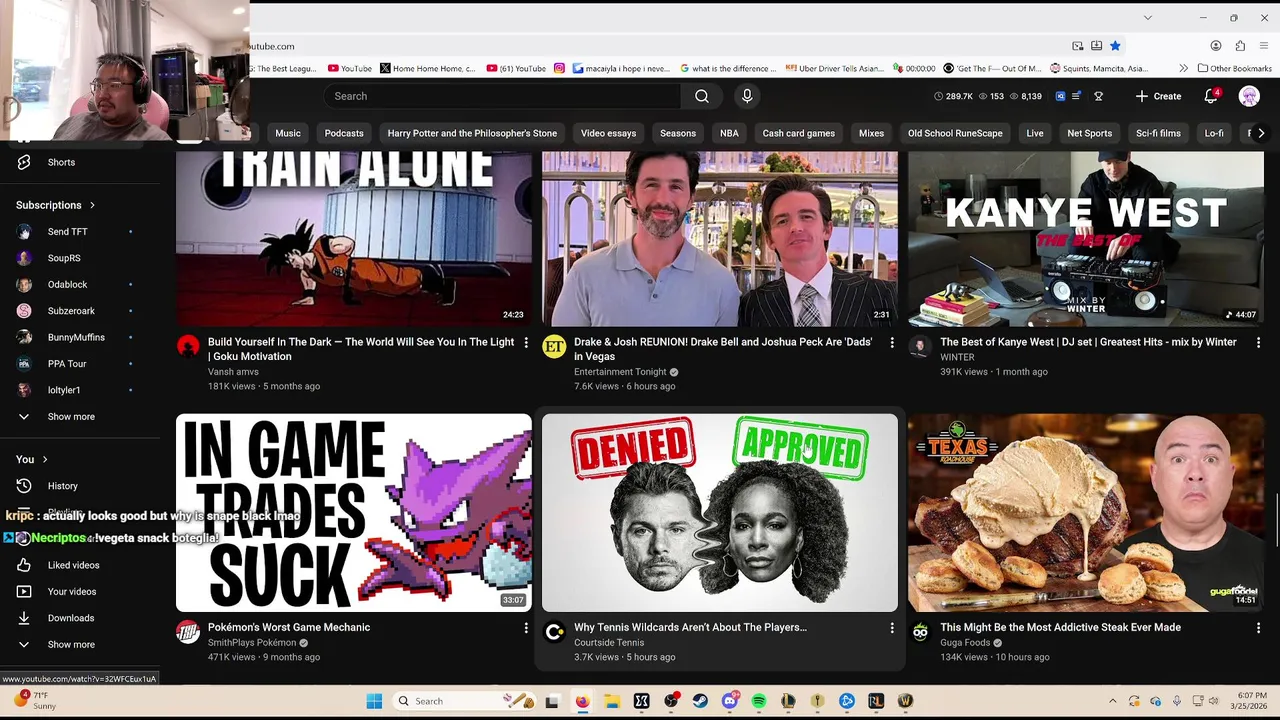Screen dimensions: 1280x720
Task: Open Your videos in sidebar
Action: (x=80, y=592)
